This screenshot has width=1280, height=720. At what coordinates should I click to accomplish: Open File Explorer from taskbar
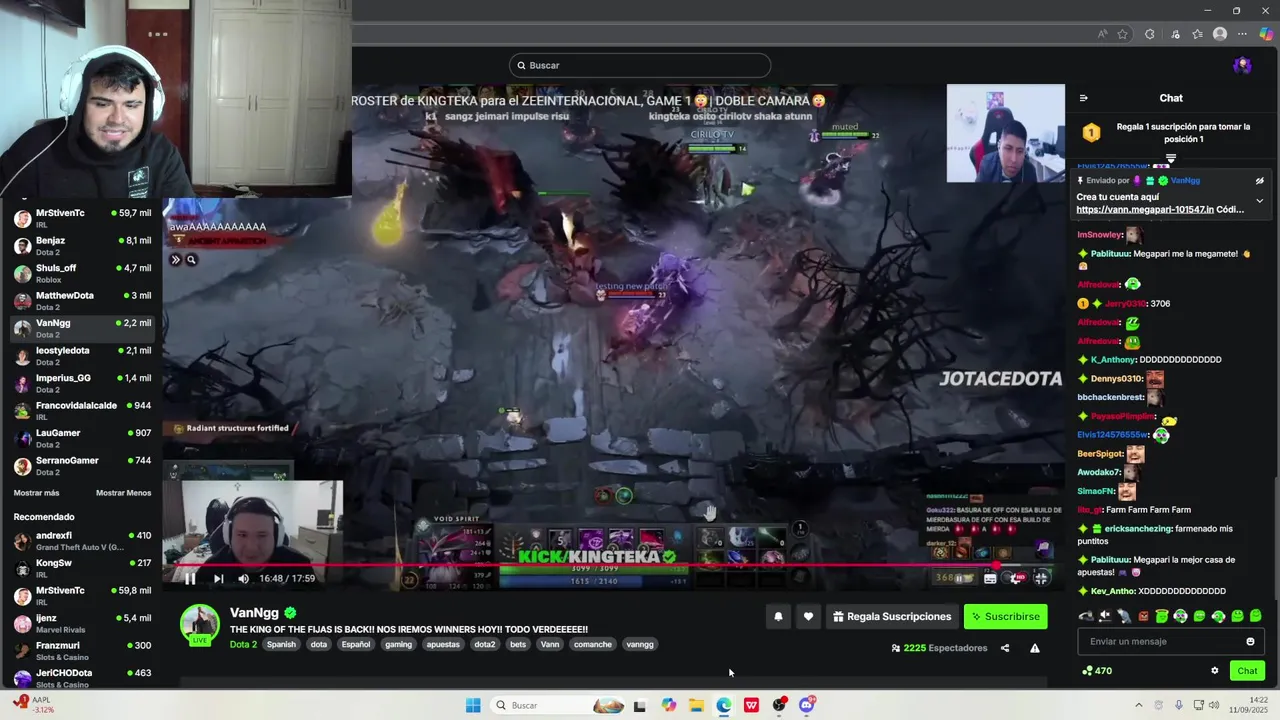696,705
